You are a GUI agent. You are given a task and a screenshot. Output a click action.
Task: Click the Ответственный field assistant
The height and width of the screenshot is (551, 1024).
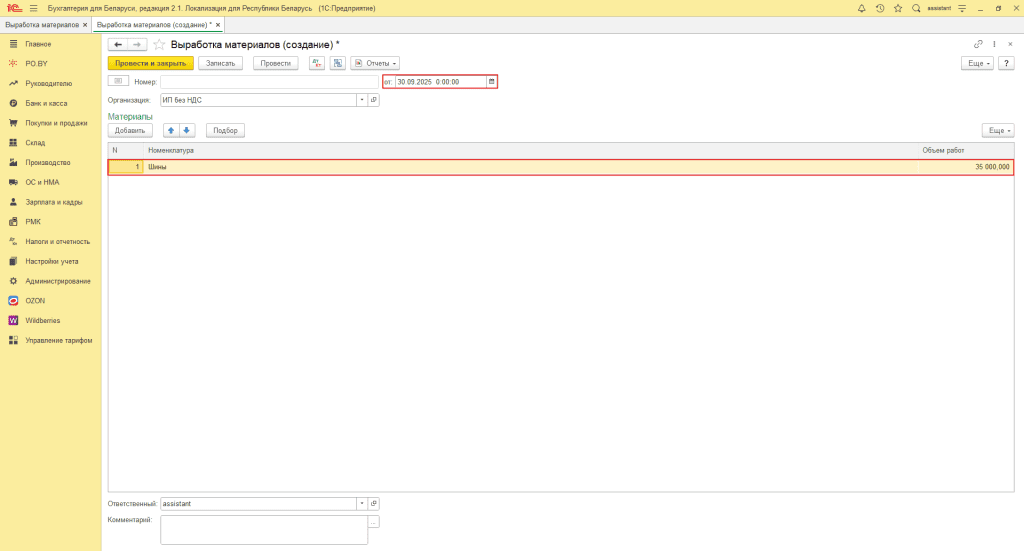coord(259,503)
